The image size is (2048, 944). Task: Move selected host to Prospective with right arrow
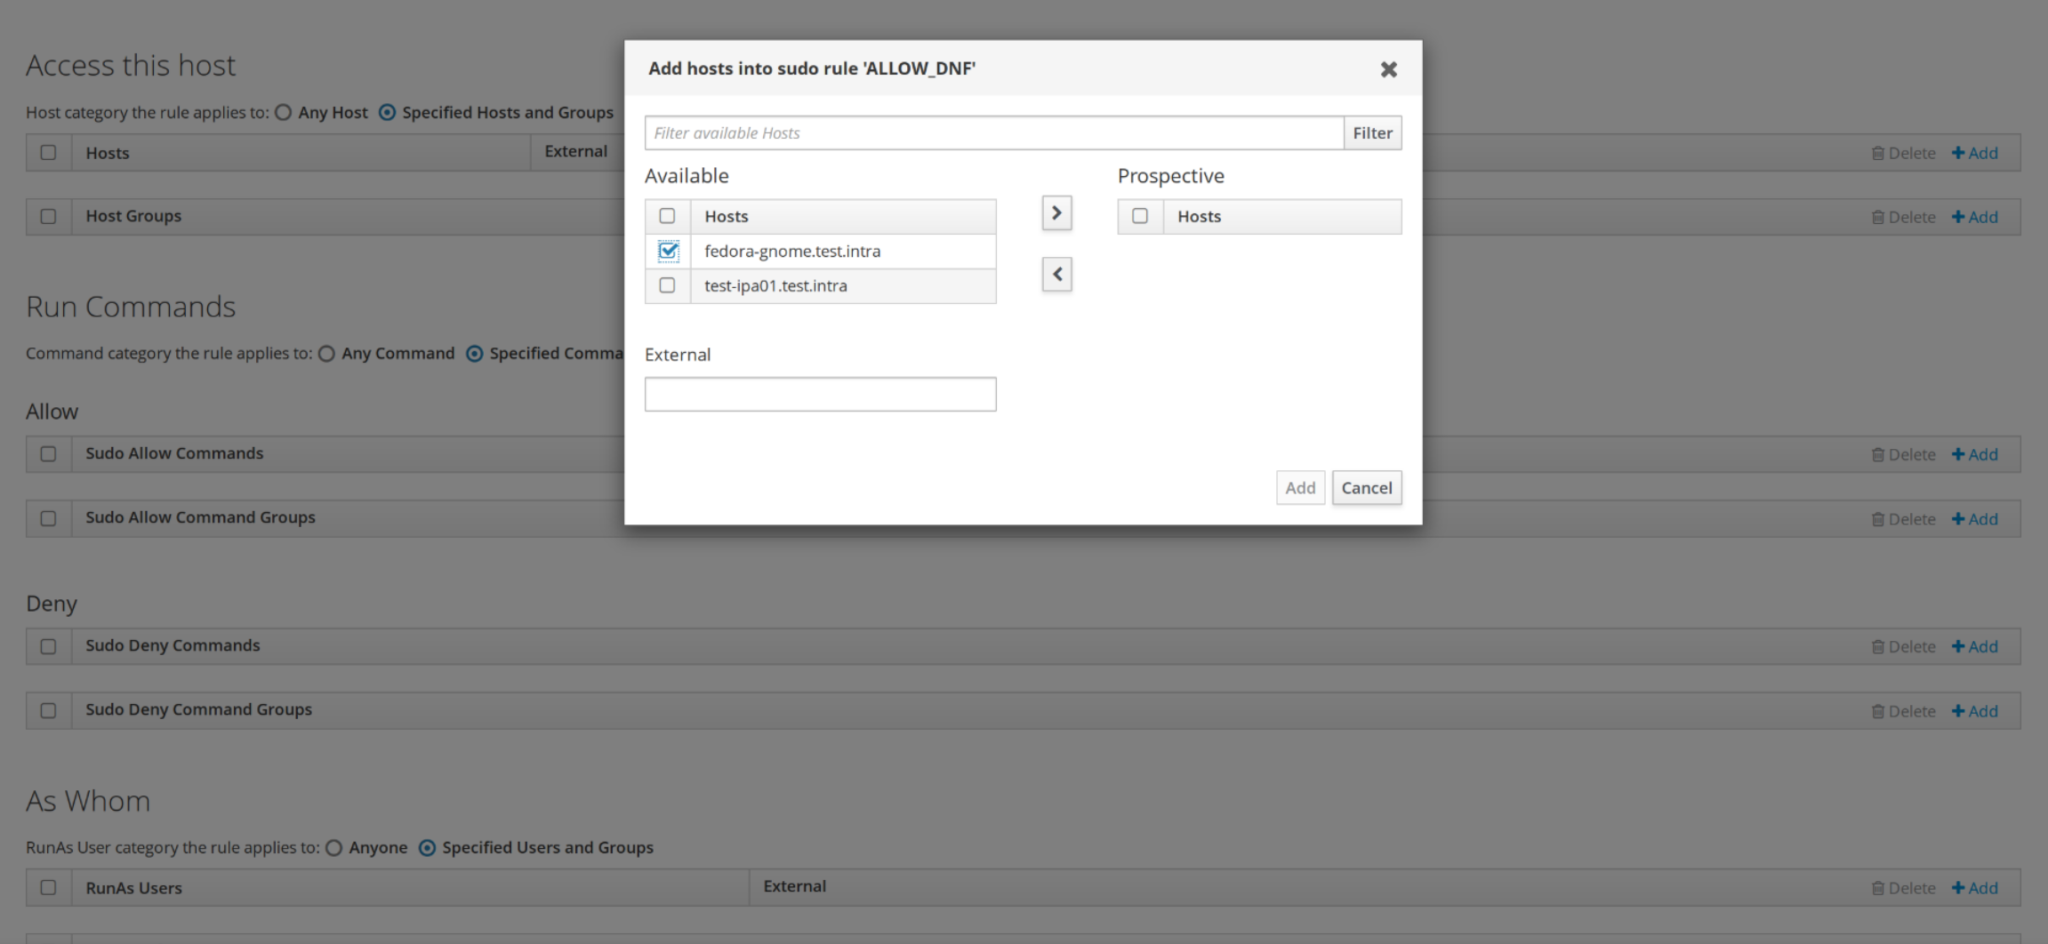[x=1056, y=213]
